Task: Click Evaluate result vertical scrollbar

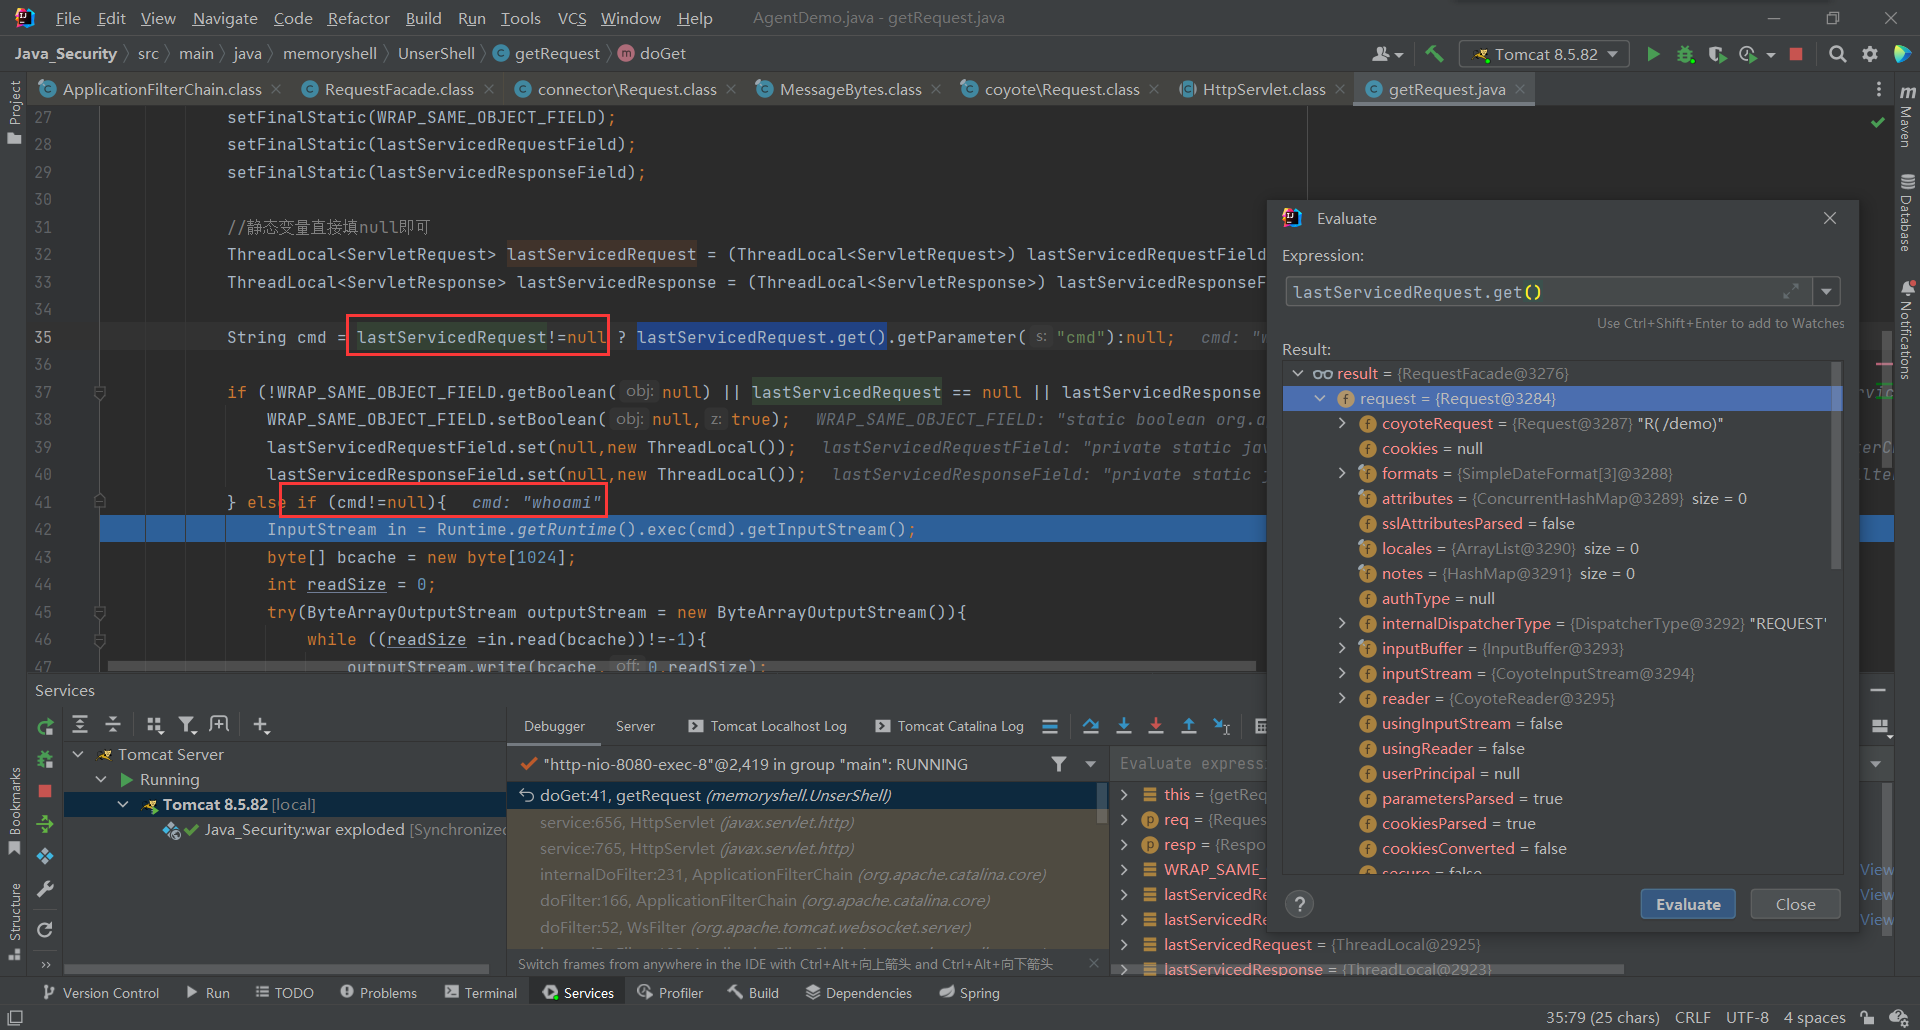Action: [1836, 468]
